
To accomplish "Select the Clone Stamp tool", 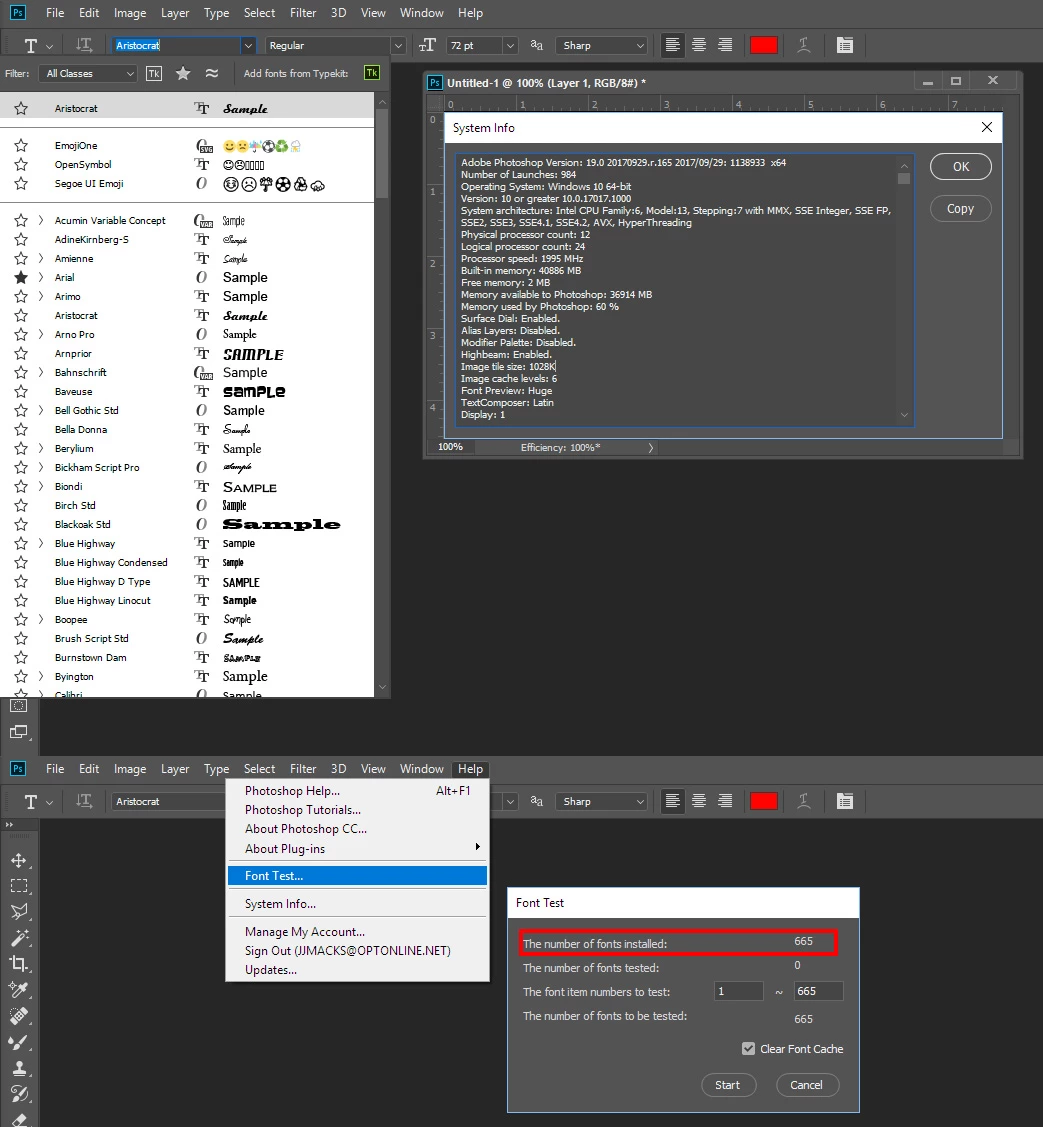I will [x=19, y=1068].
